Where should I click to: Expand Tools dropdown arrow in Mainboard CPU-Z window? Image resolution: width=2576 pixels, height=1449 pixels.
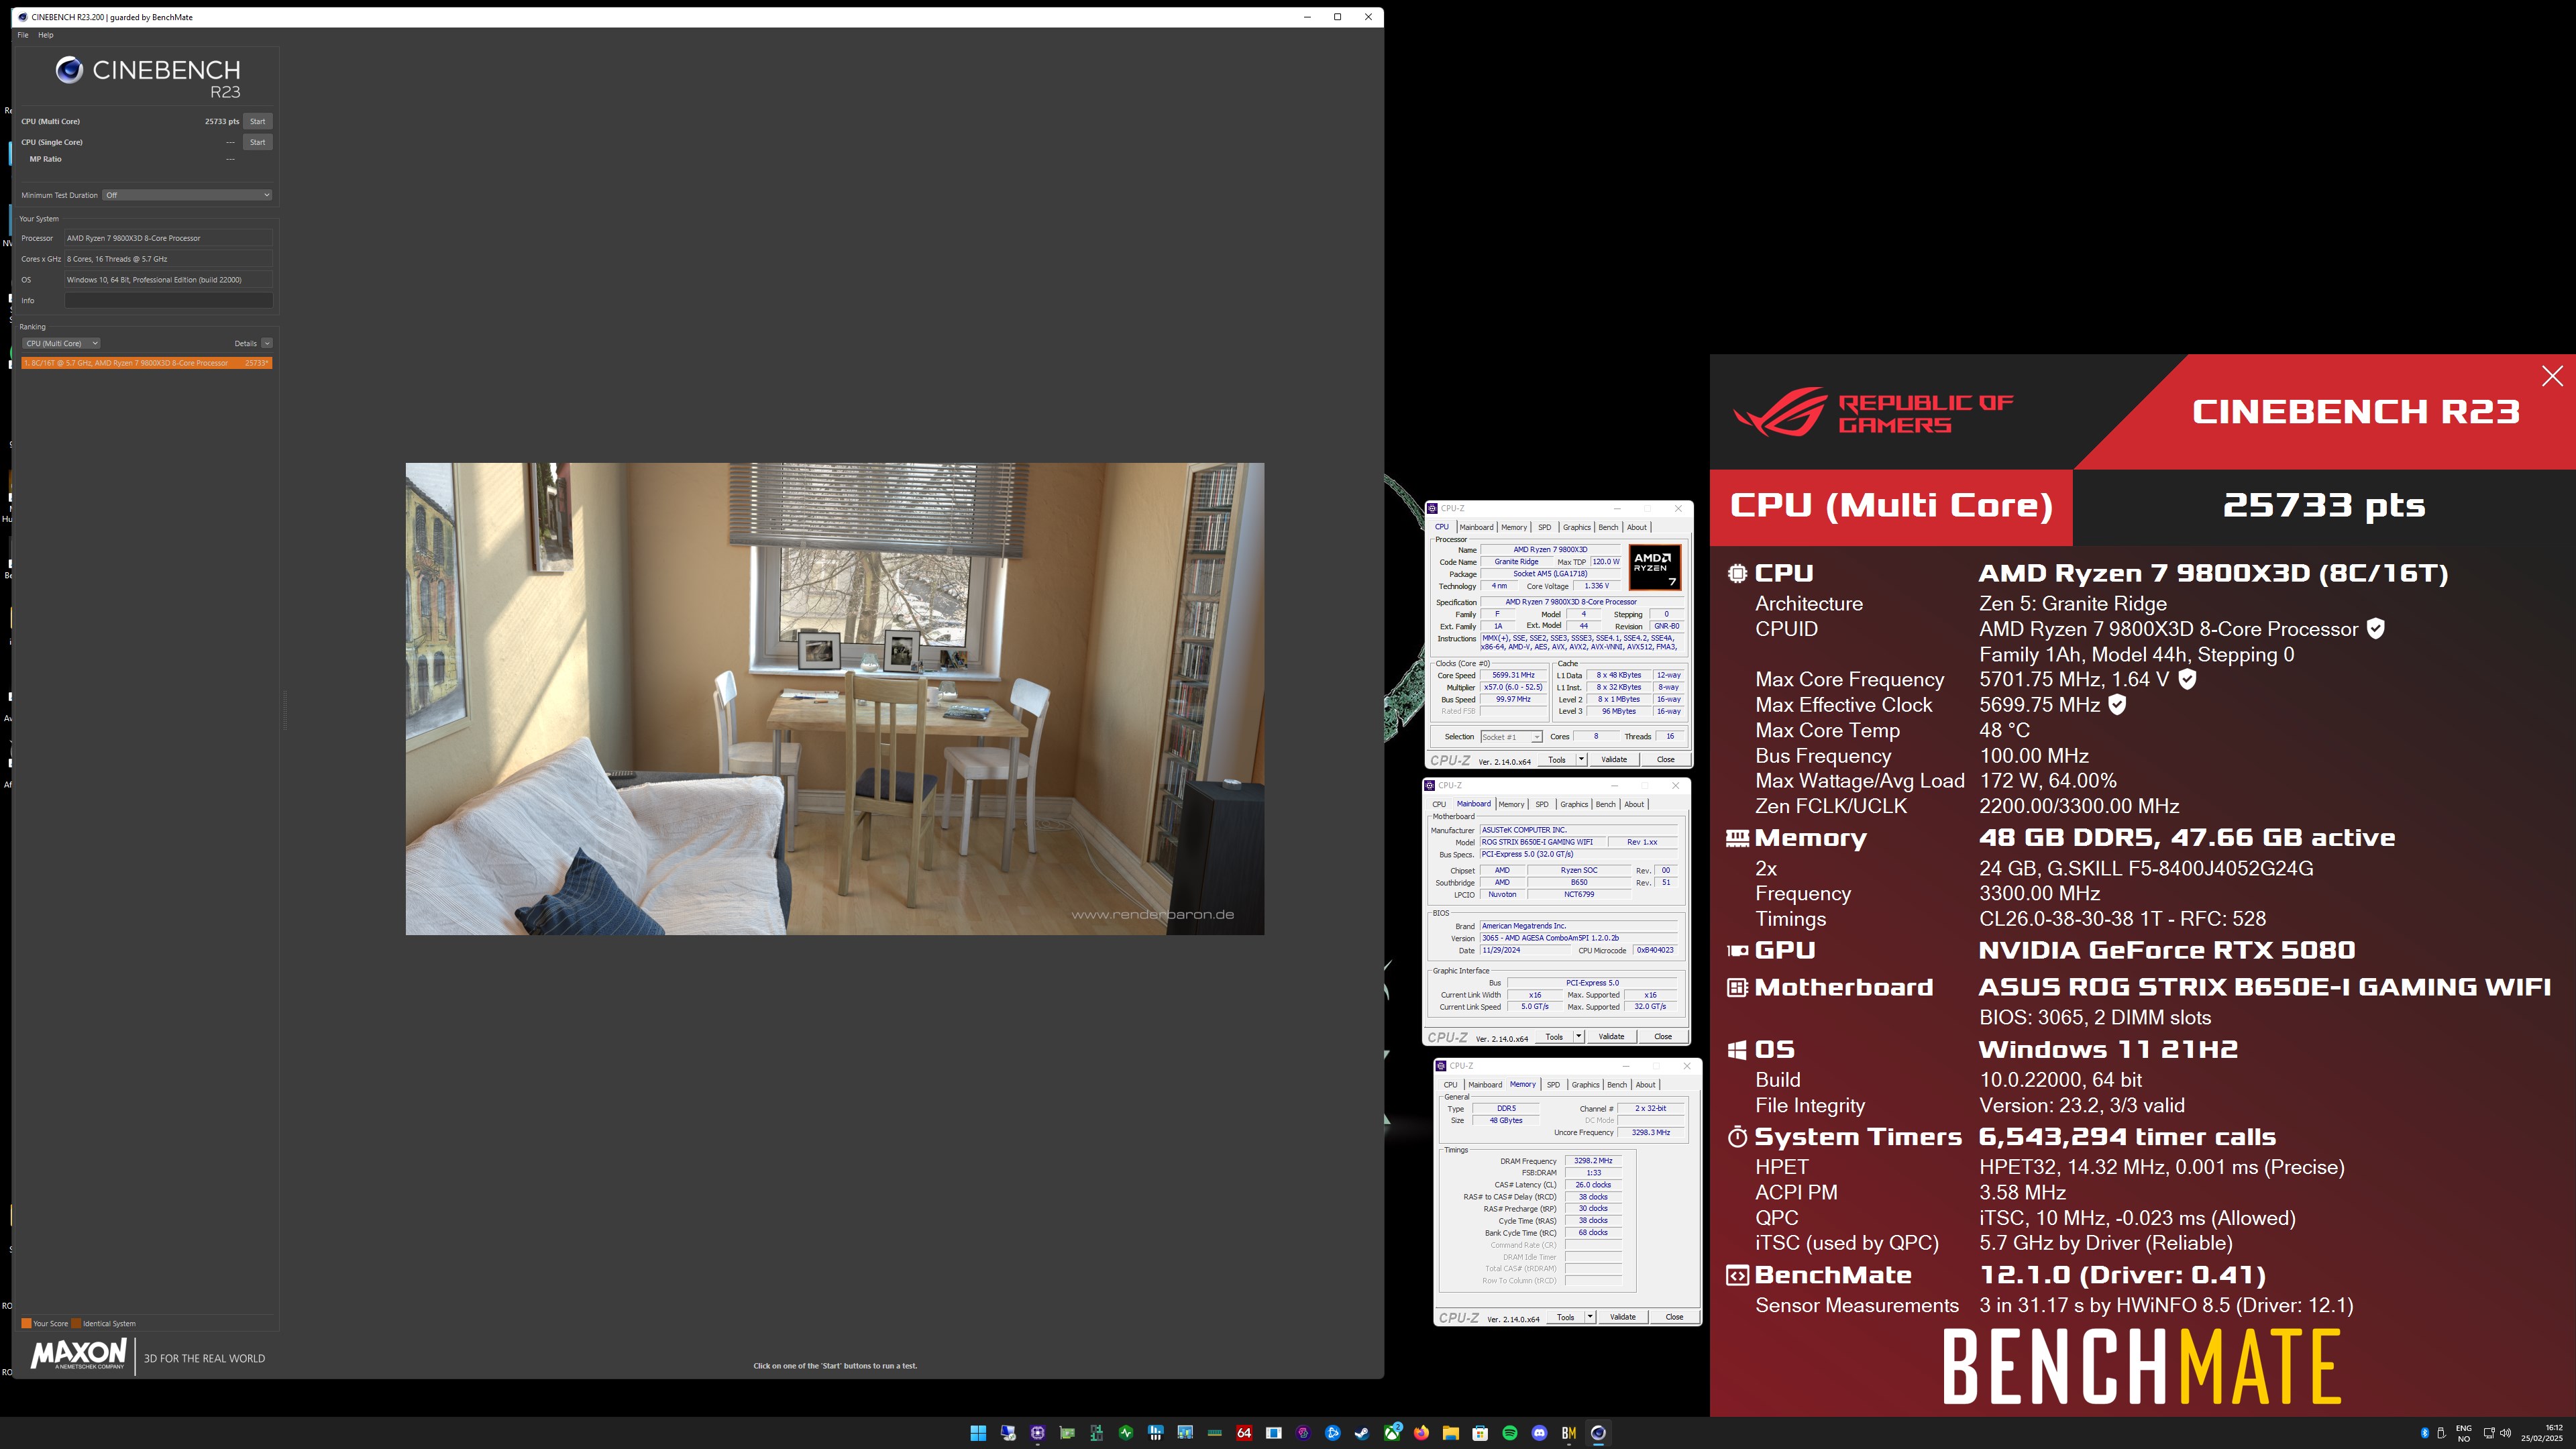1578,1036
